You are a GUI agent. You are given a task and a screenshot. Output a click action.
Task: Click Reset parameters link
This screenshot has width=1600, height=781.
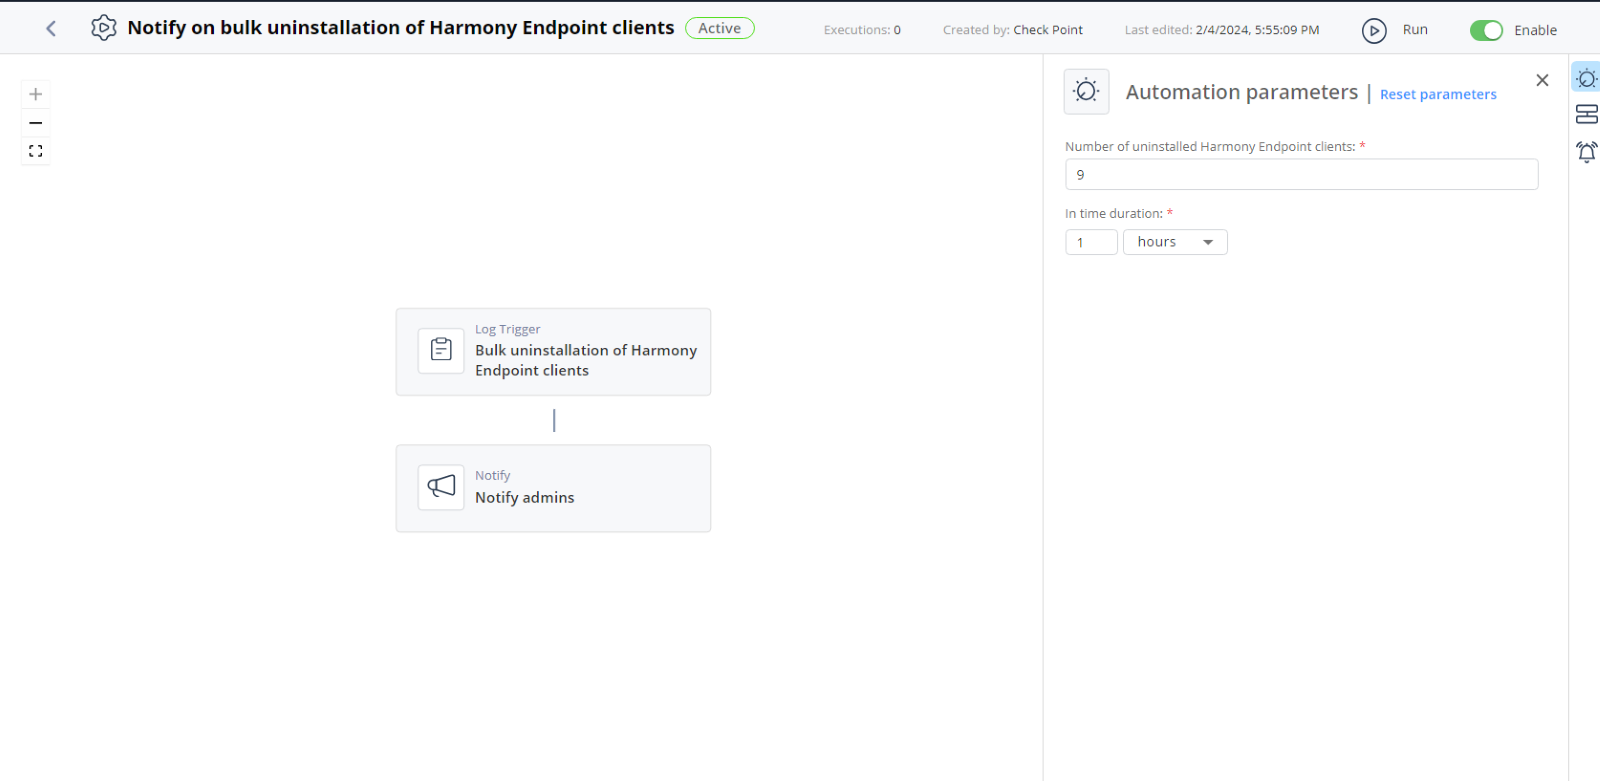tap(1438, 94)
